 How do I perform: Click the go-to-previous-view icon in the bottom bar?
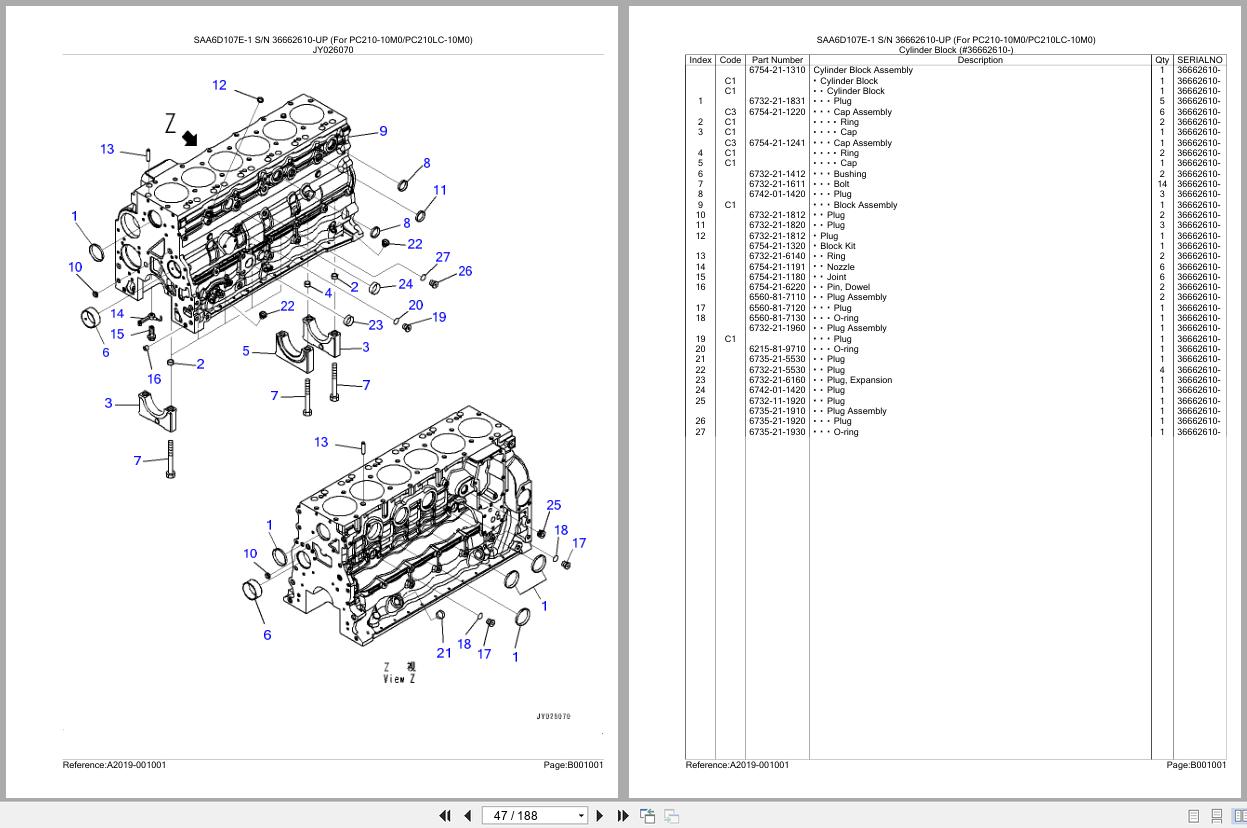648,816
